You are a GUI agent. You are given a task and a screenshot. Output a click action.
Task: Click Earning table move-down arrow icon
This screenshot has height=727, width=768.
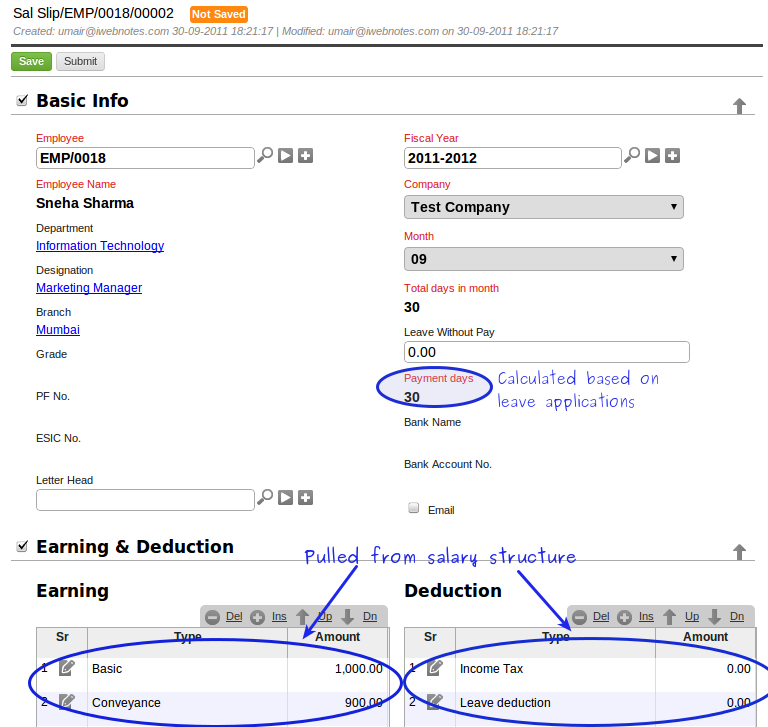(x=348, y=617)
